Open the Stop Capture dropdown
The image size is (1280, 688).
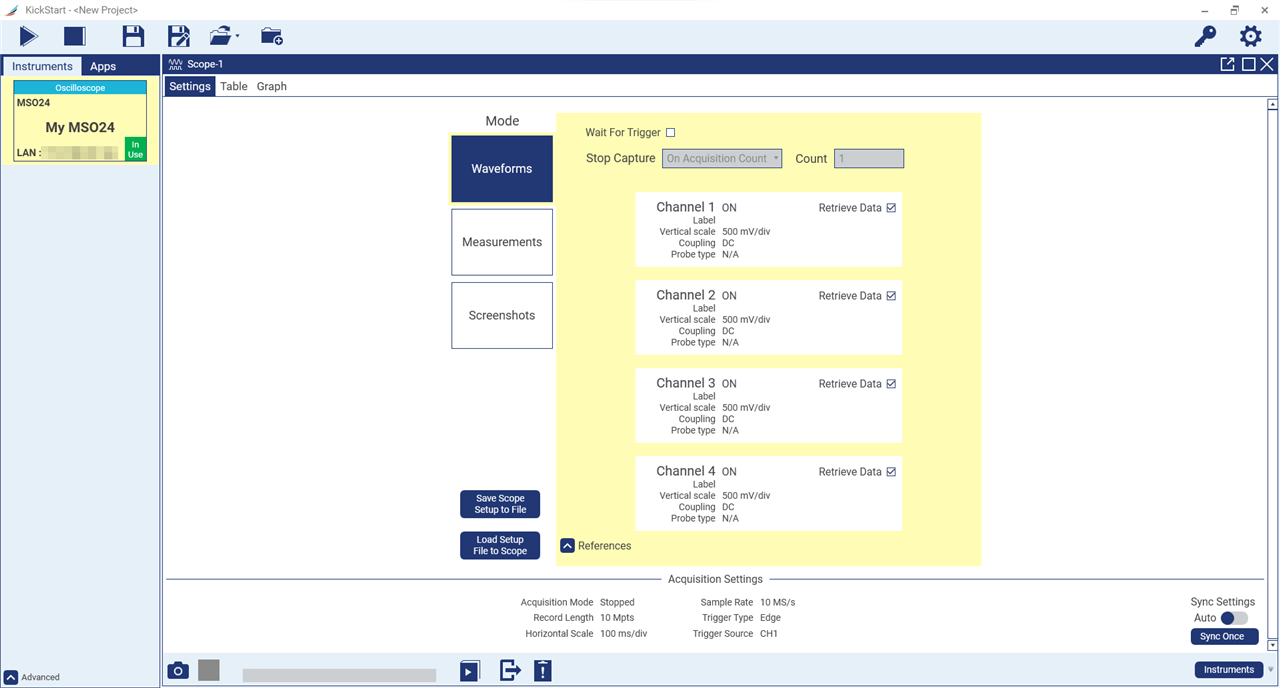pyautogui.click(x=722, y=158)
